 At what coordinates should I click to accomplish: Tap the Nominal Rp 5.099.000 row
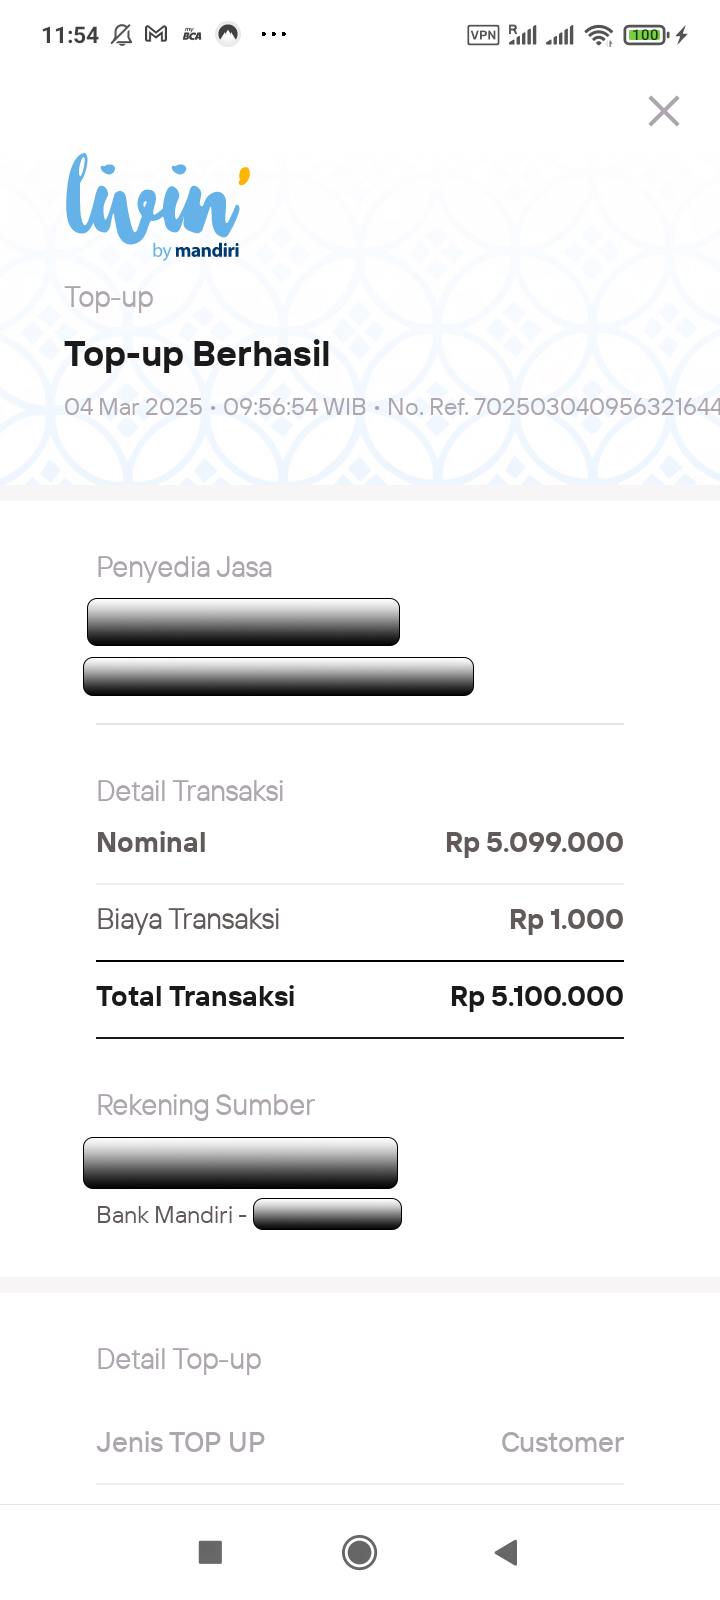pyautogui.click(x=360, y=843)
